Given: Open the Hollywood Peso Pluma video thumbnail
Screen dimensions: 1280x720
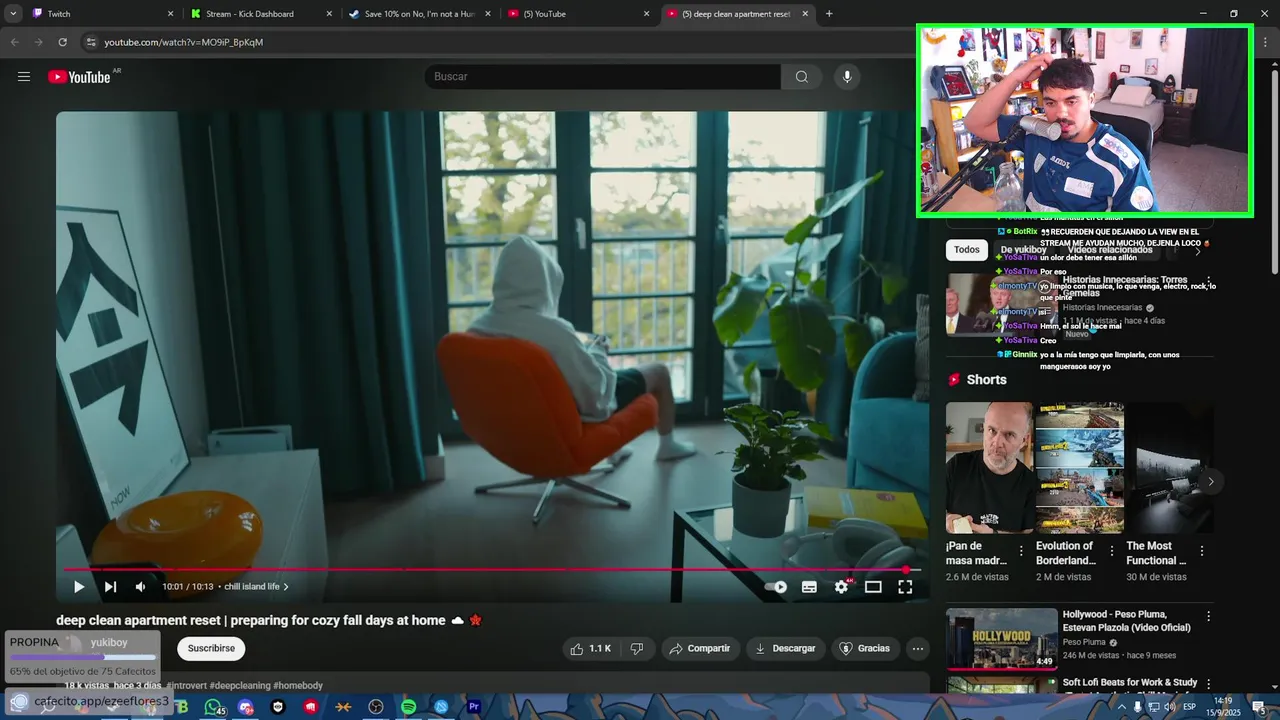Looking at the screenshot, I should (x=1001, y=639).
